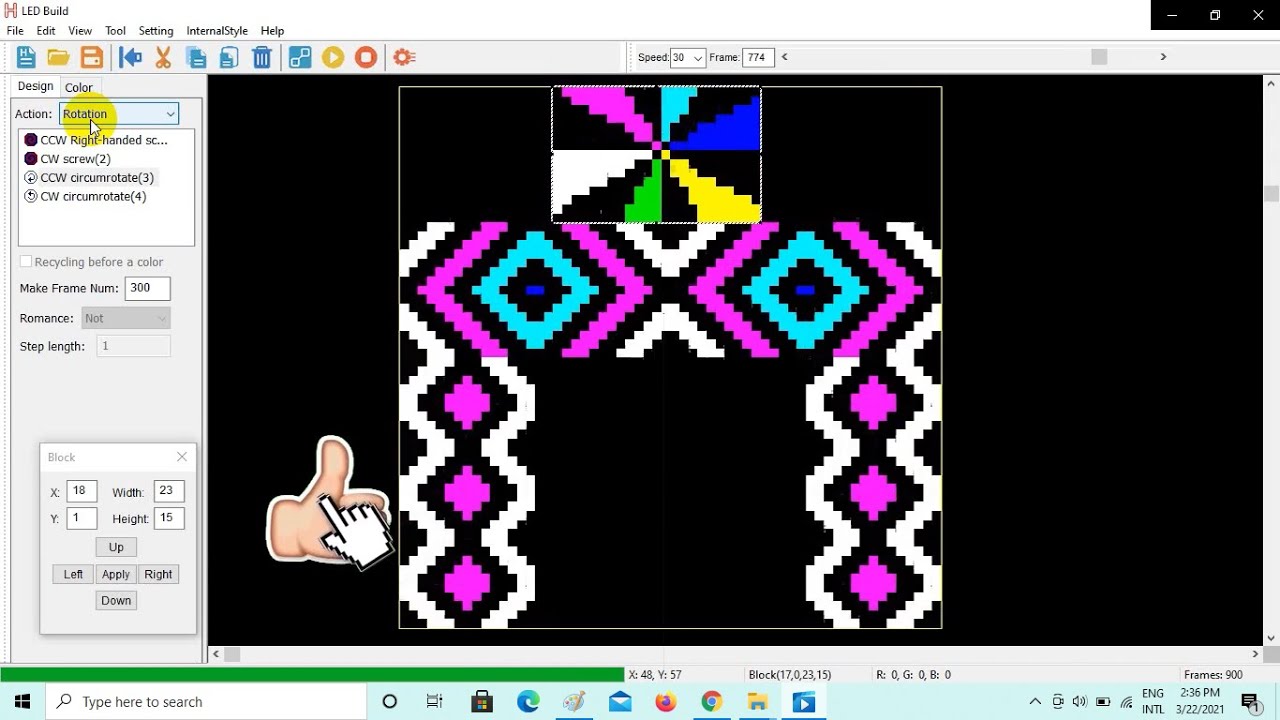Screen dimensions: 1280x720
Task: Open the Mail app on the taskbar
Action: click(x=620, y=702)
